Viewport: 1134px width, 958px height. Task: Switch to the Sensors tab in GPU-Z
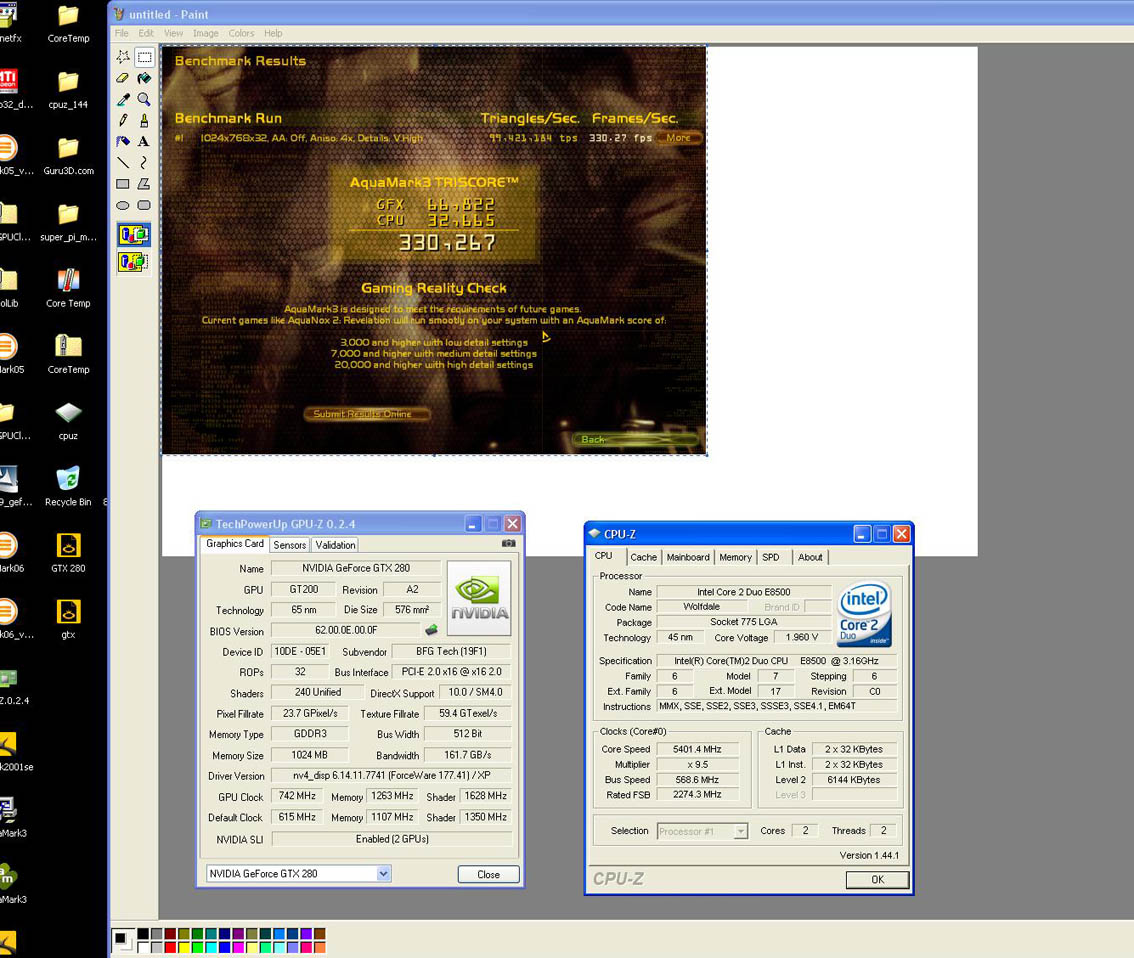tap(290, 545)
